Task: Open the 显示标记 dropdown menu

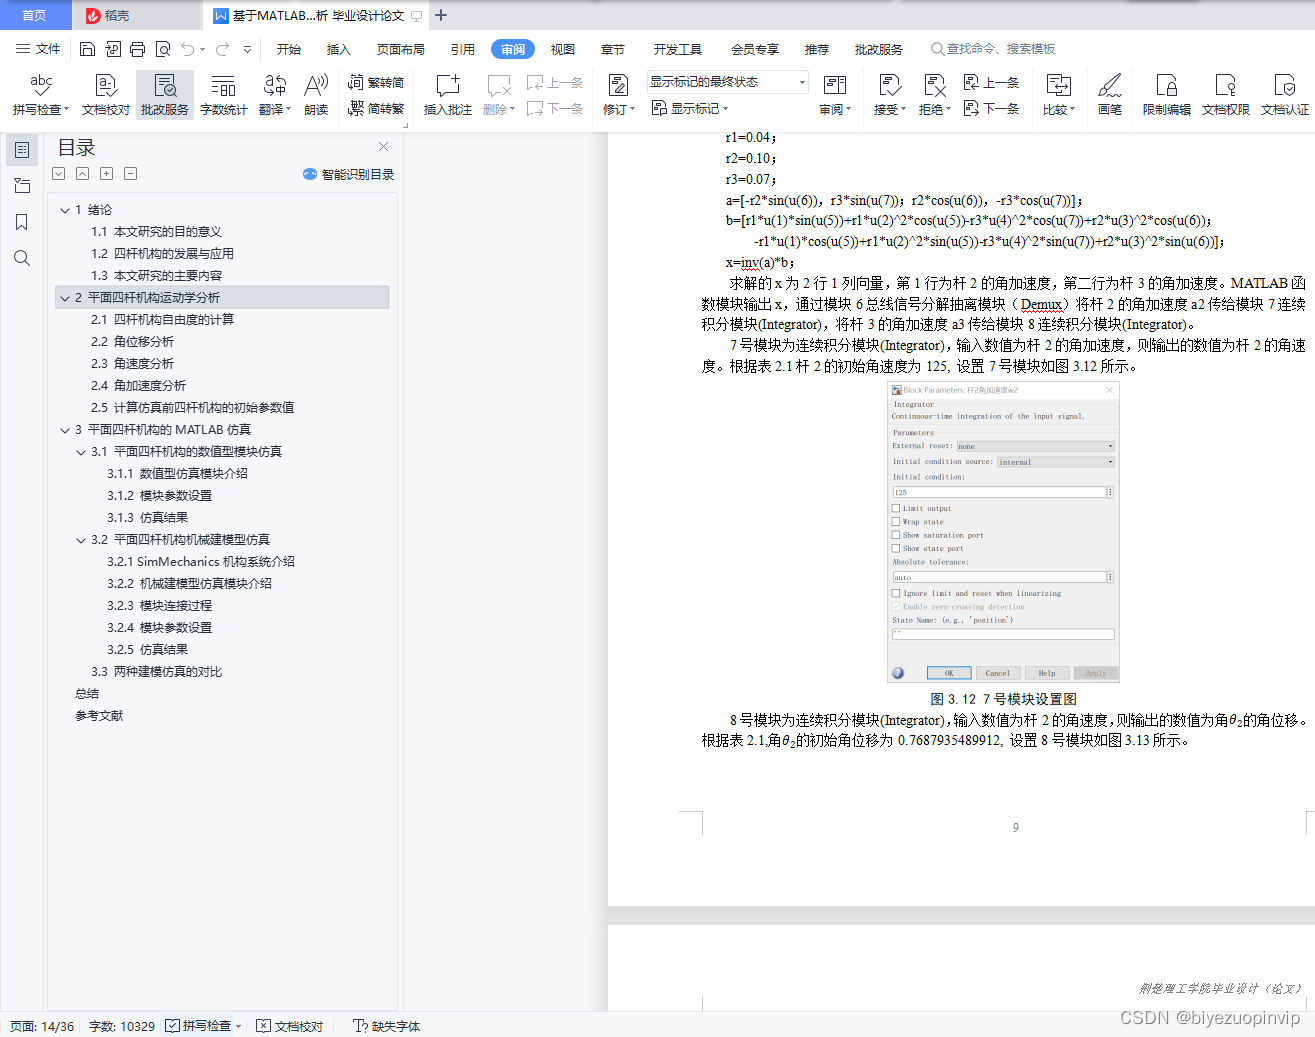Action: pyautogui.click(x=690, y=108)
